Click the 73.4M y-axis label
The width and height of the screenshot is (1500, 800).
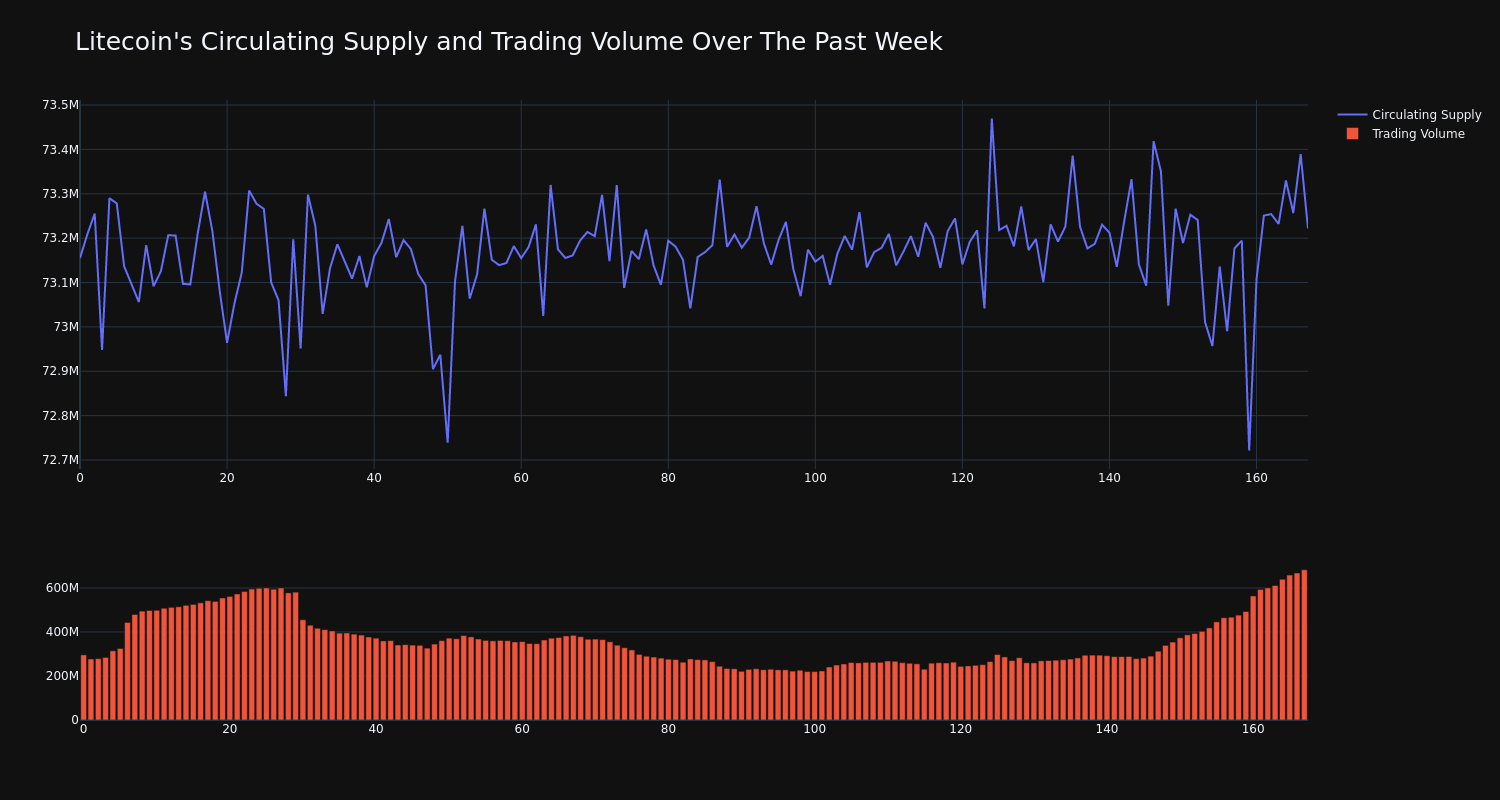click(60, 150)
